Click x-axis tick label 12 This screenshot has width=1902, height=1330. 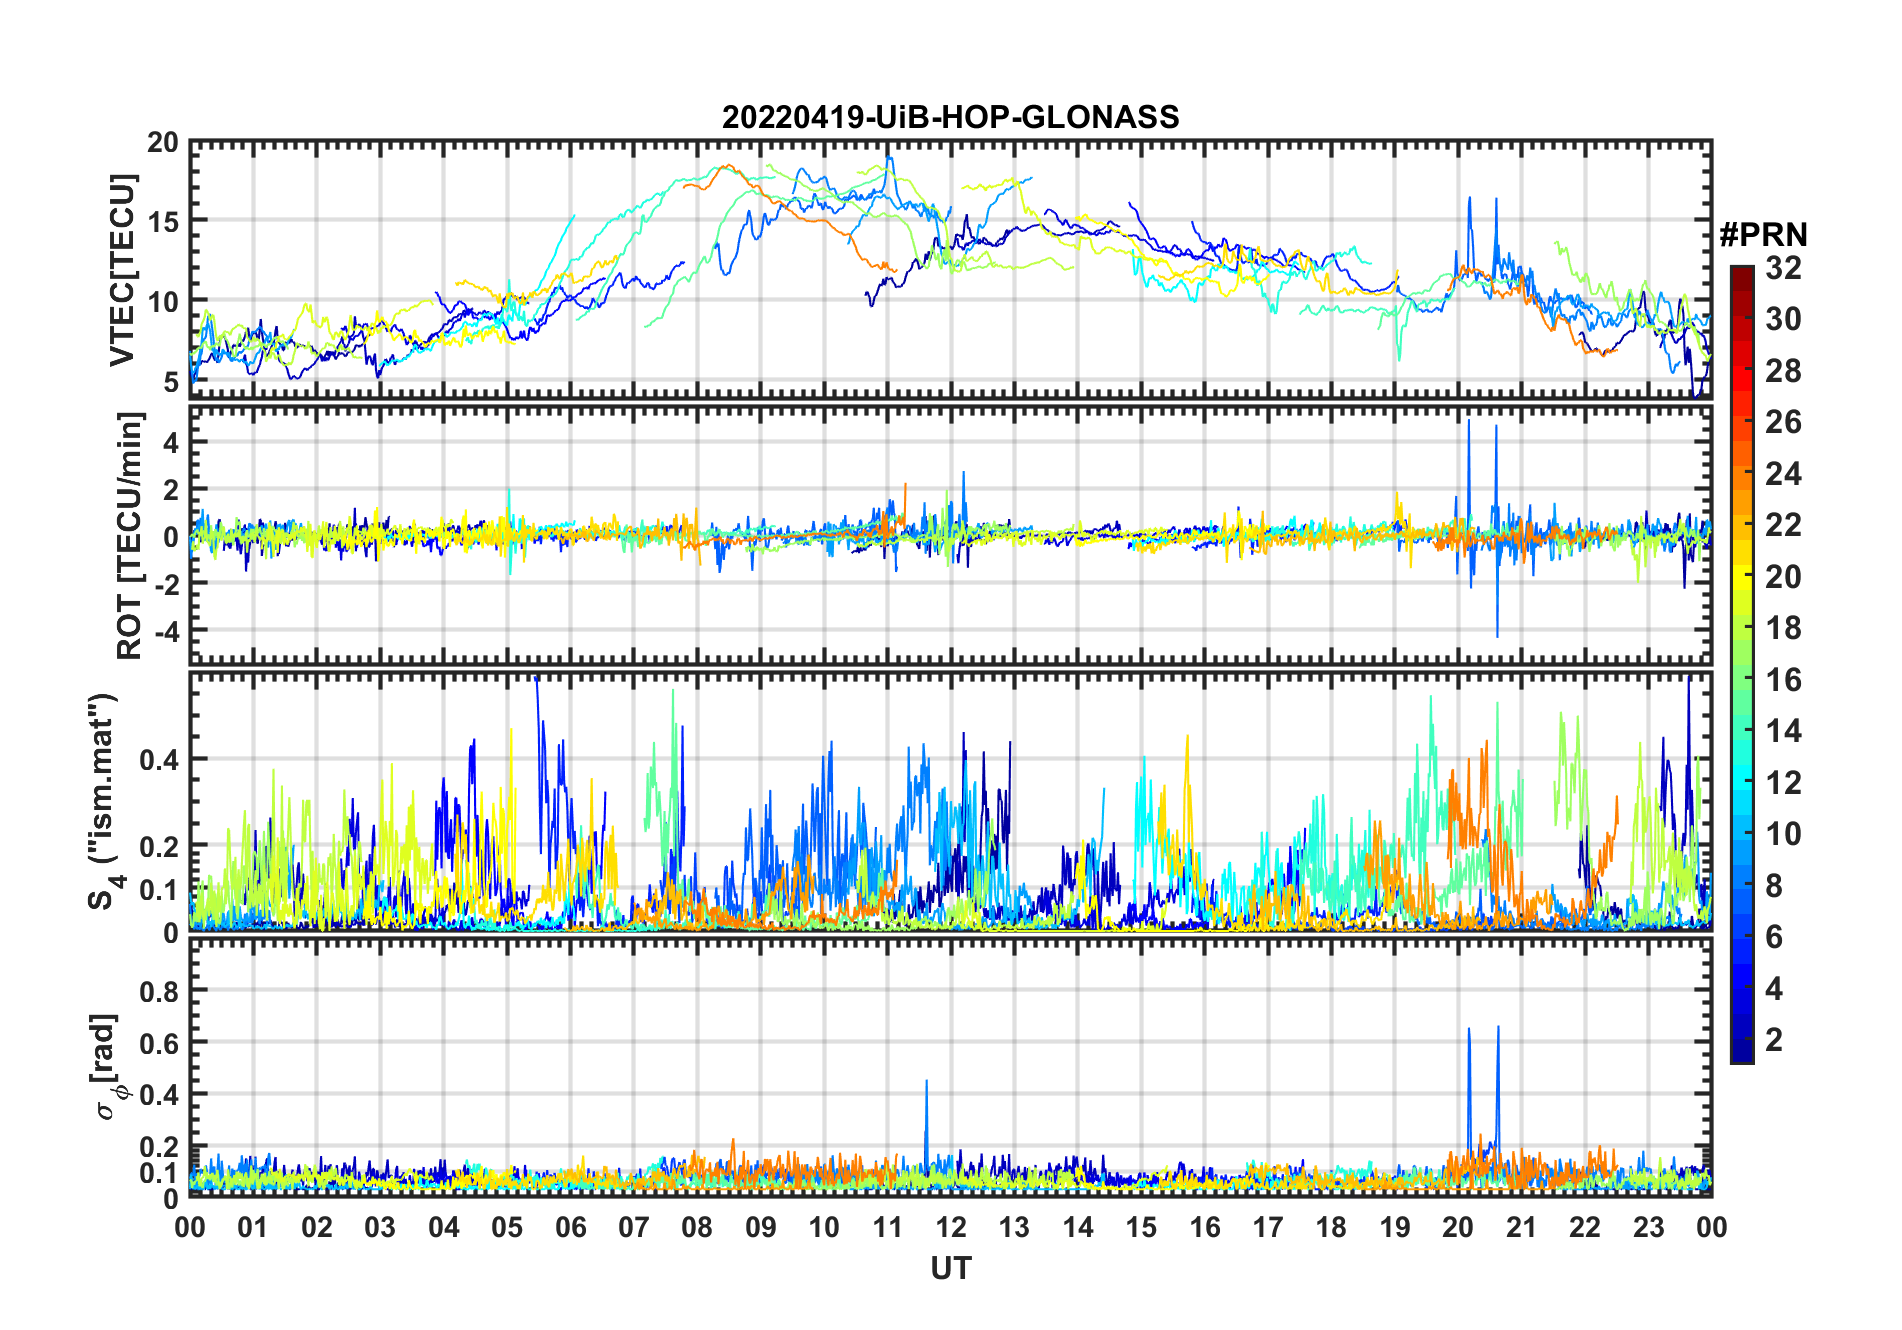(951, 1227)
